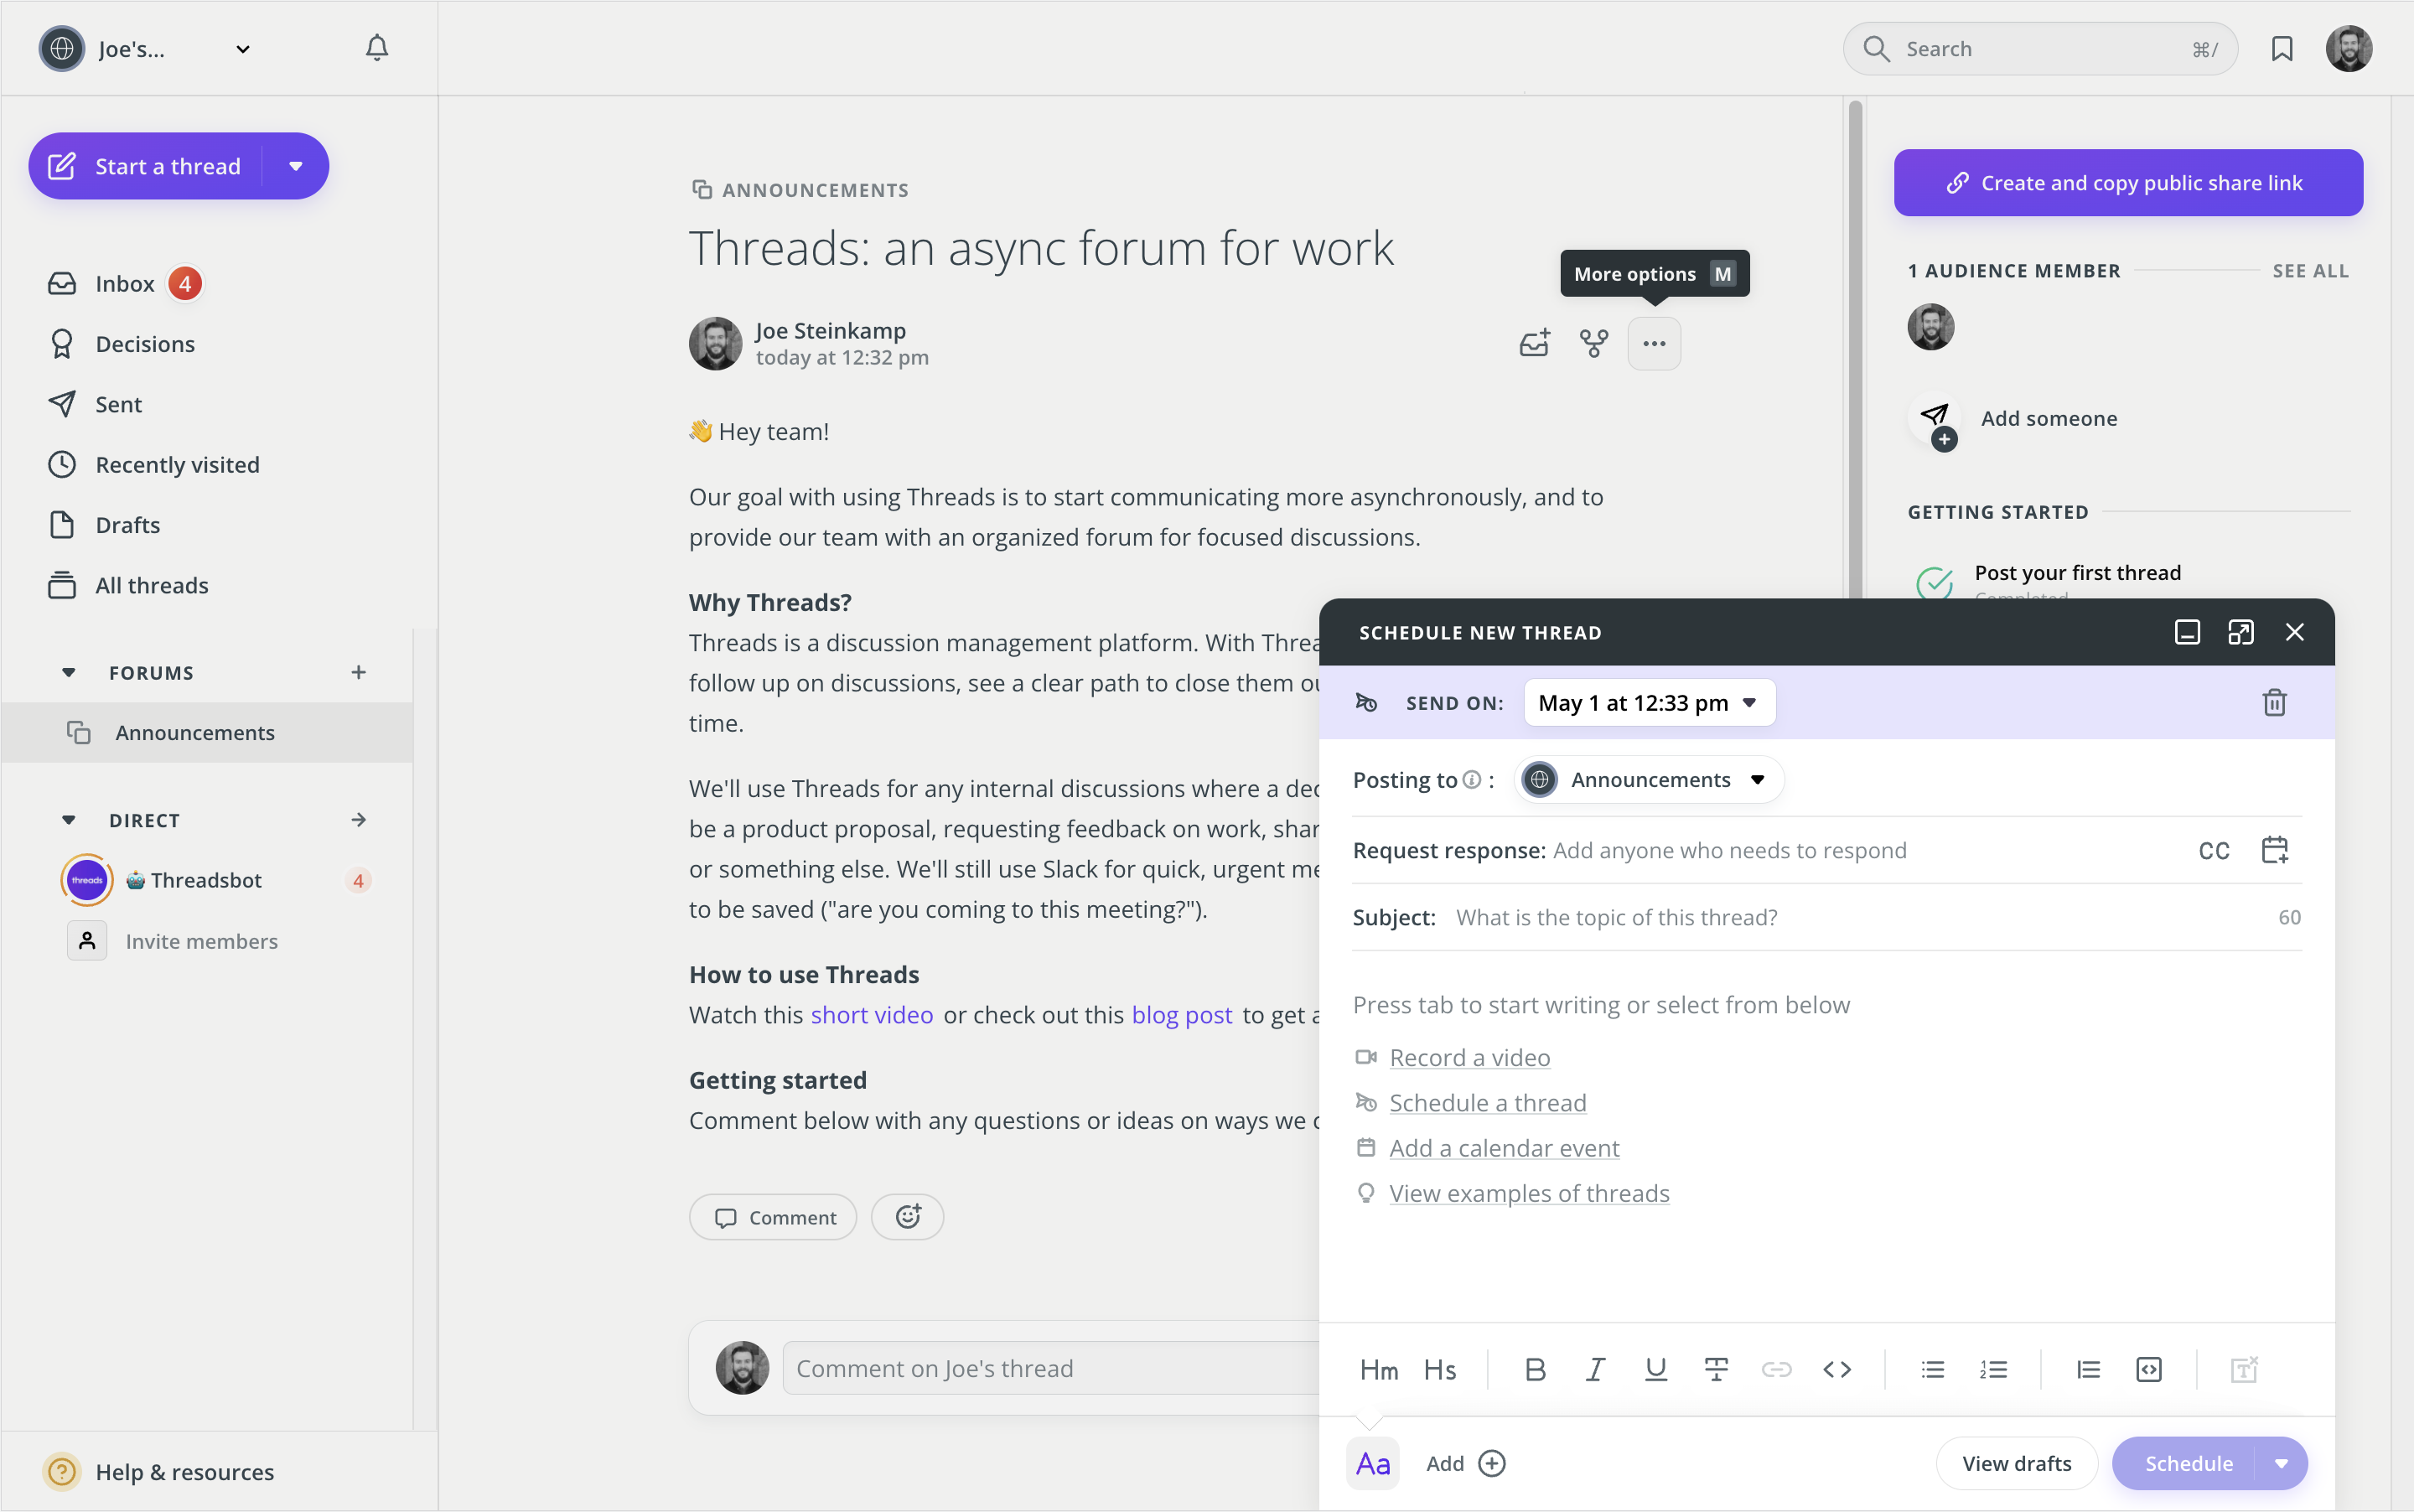
Task: Add an emoji reaction to the thread
Action: click(x=907, y=1217)
